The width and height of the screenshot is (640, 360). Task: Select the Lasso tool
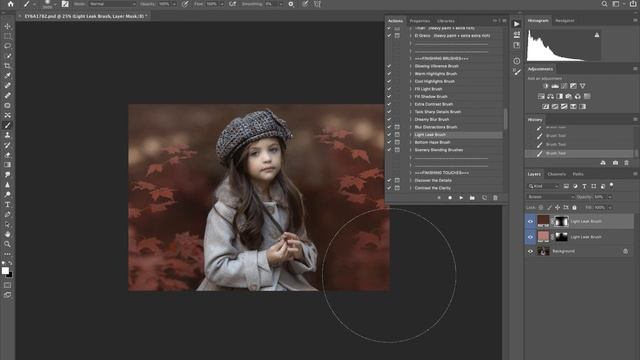tap(7, 46)
